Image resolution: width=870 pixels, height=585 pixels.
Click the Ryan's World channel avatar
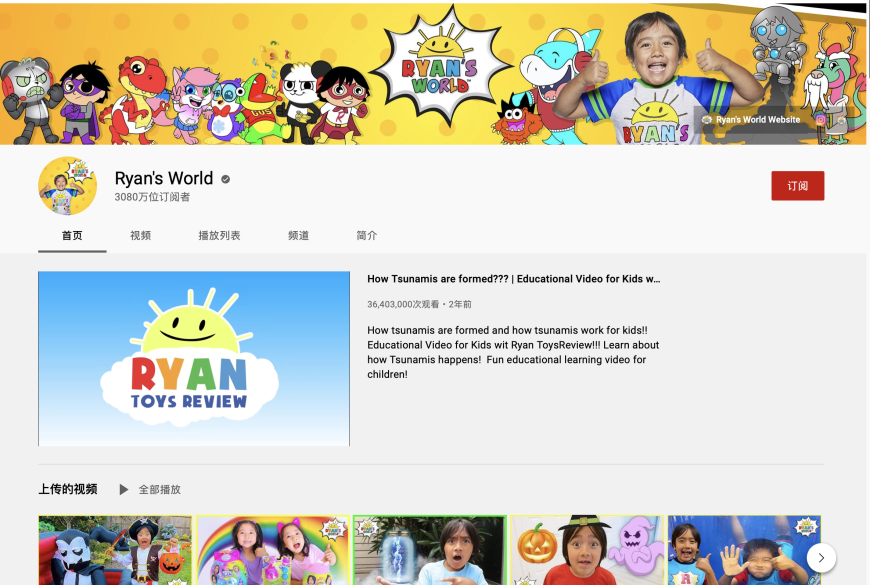[x=67, y=186]
